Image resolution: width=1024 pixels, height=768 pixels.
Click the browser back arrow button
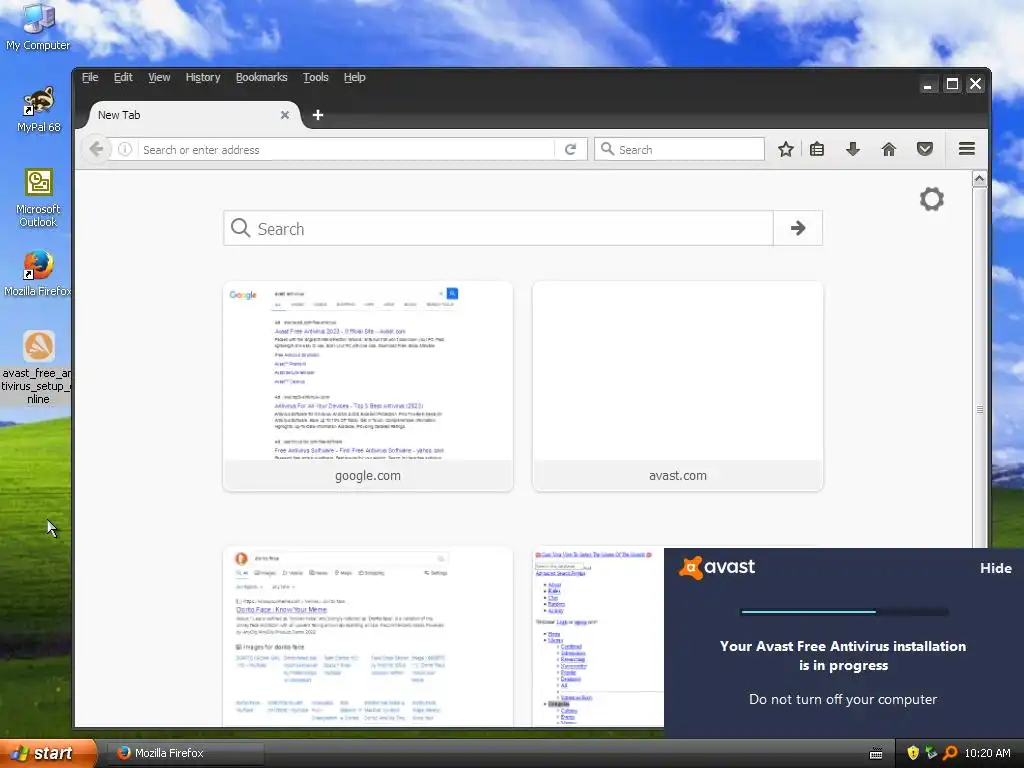pyautogui.click(x=96, y=150)
